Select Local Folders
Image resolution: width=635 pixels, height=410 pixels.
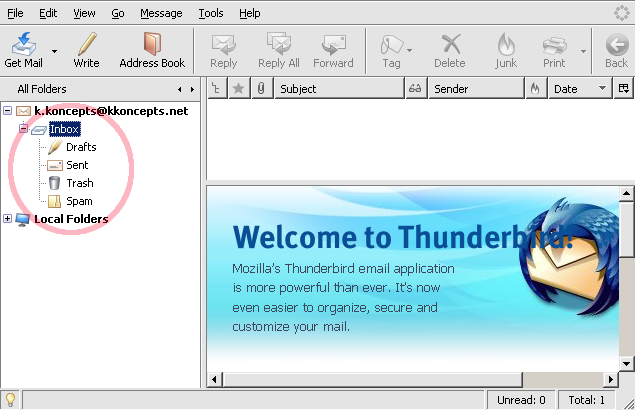[71, 219]
